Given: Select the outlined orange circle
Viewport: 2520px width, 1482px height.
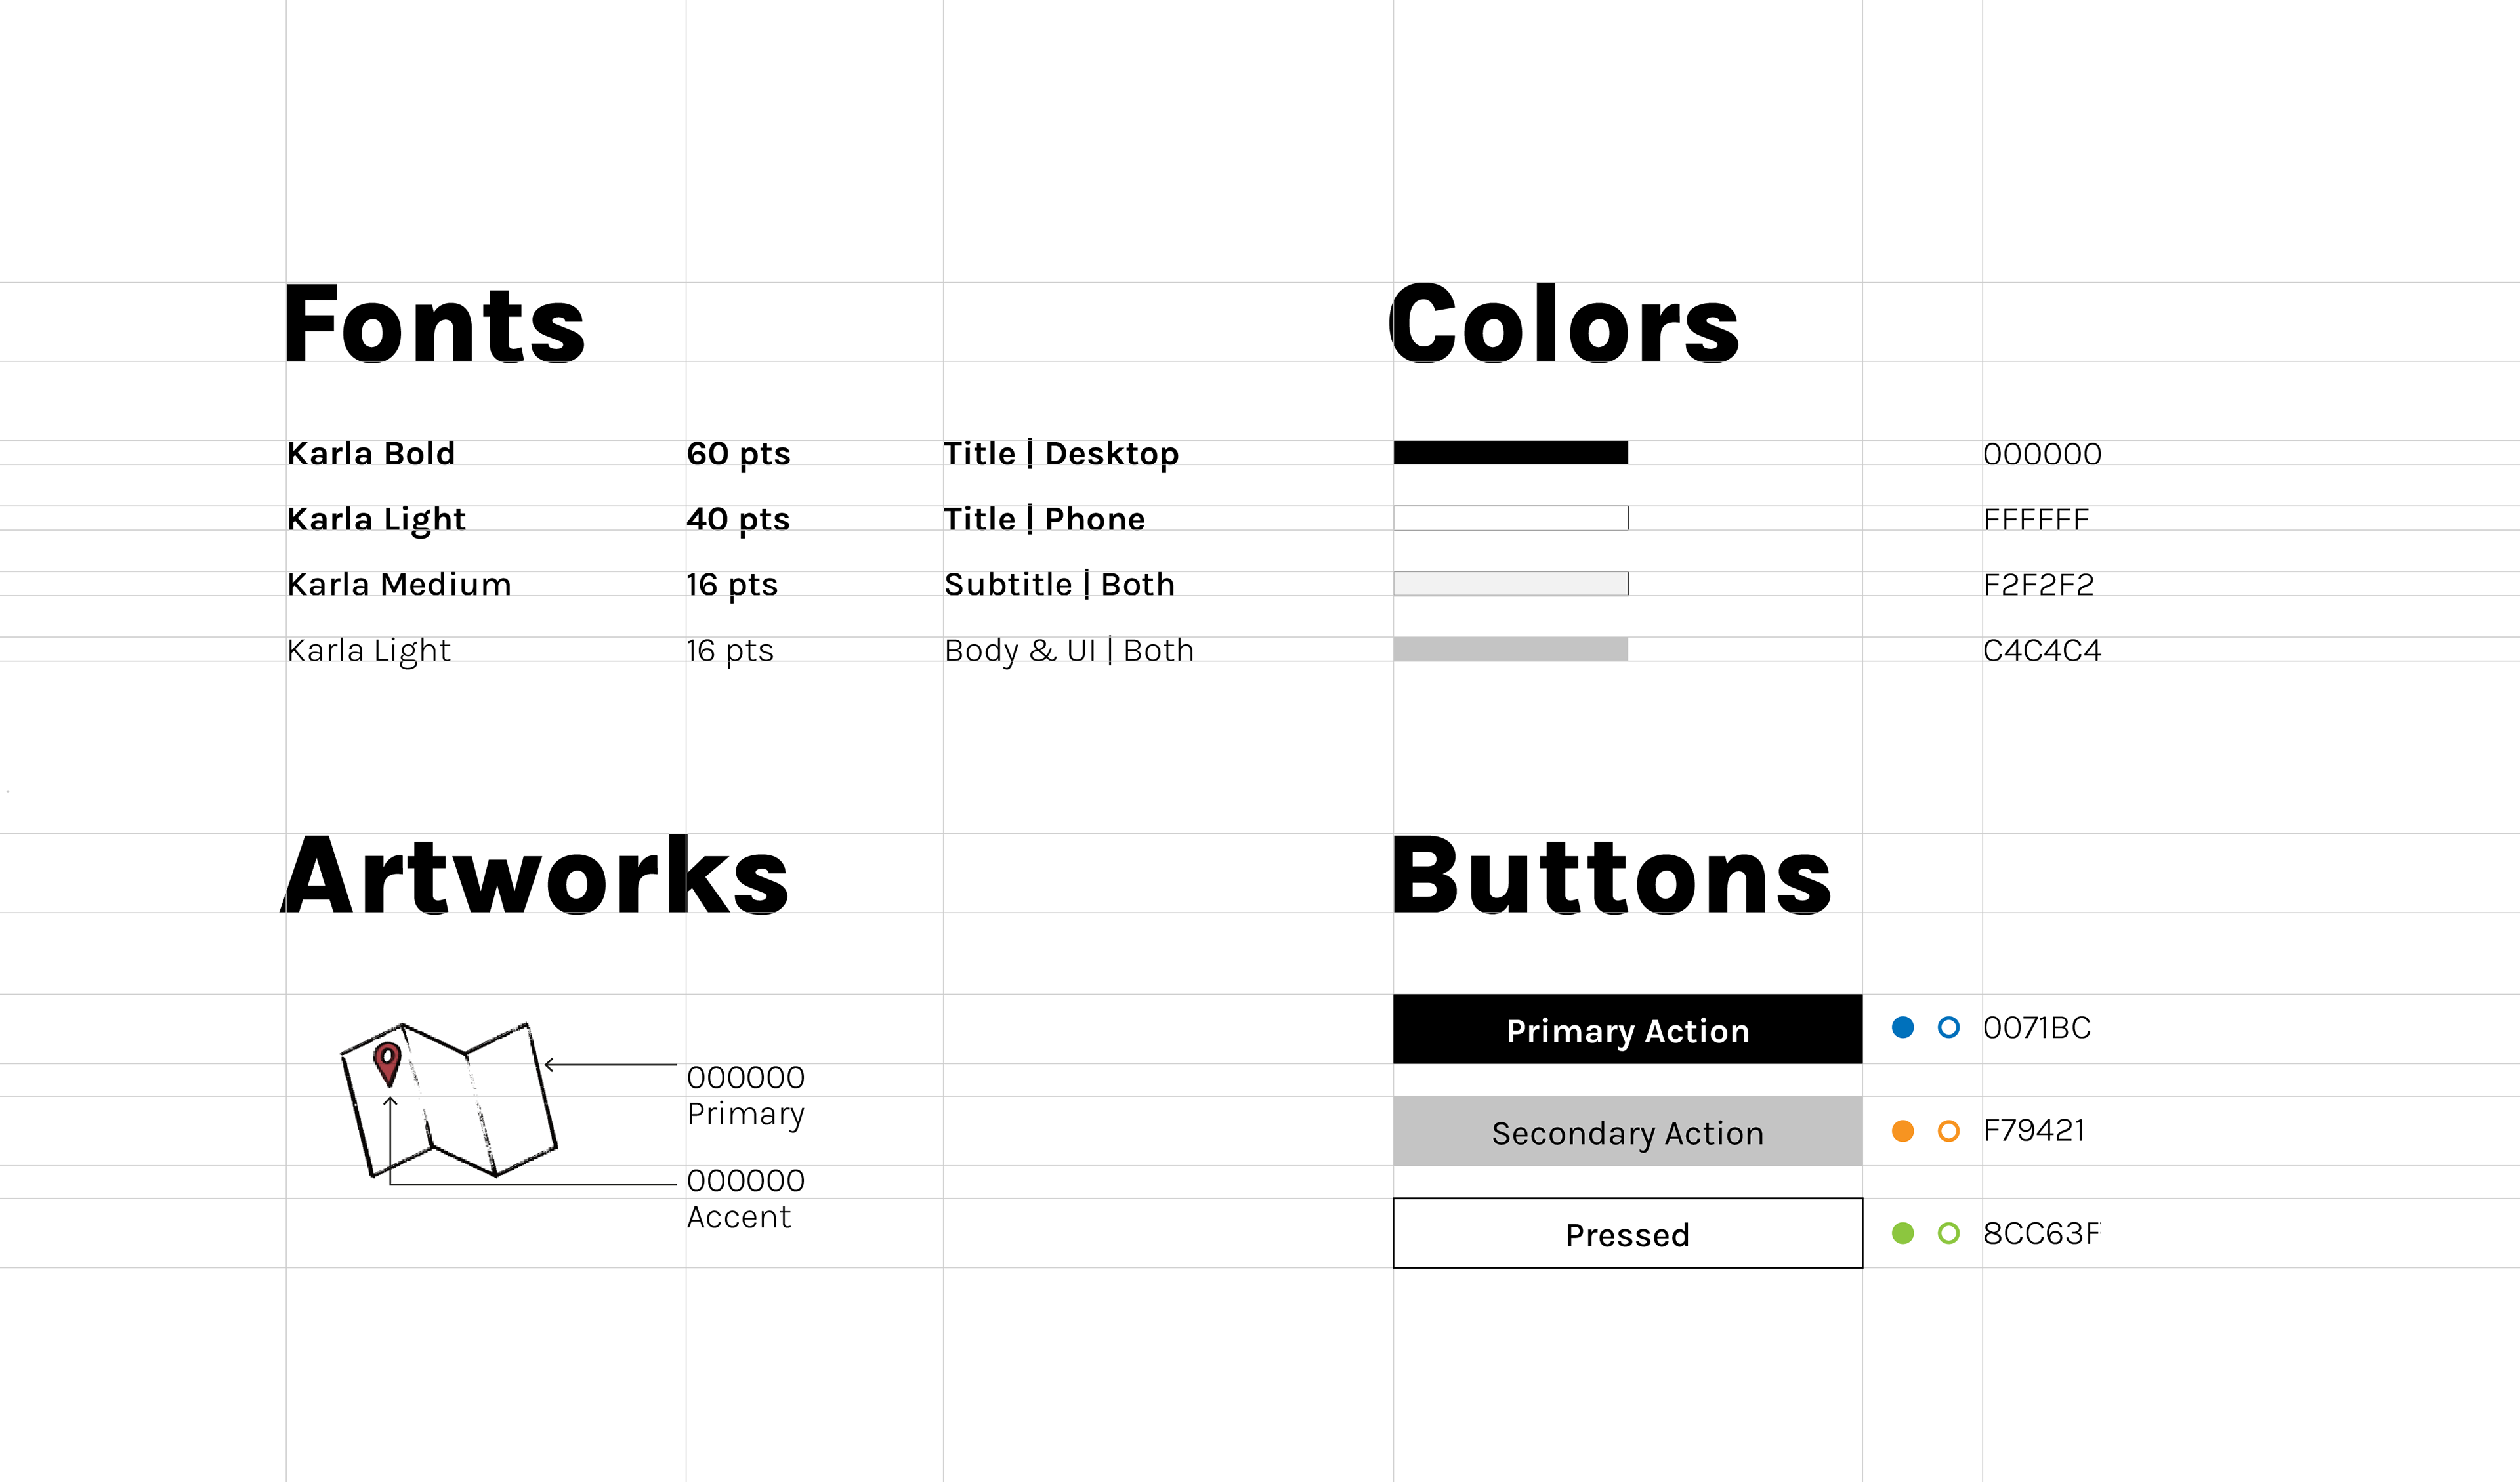Looking at the screenshot, I should tap(1948, 1131).
